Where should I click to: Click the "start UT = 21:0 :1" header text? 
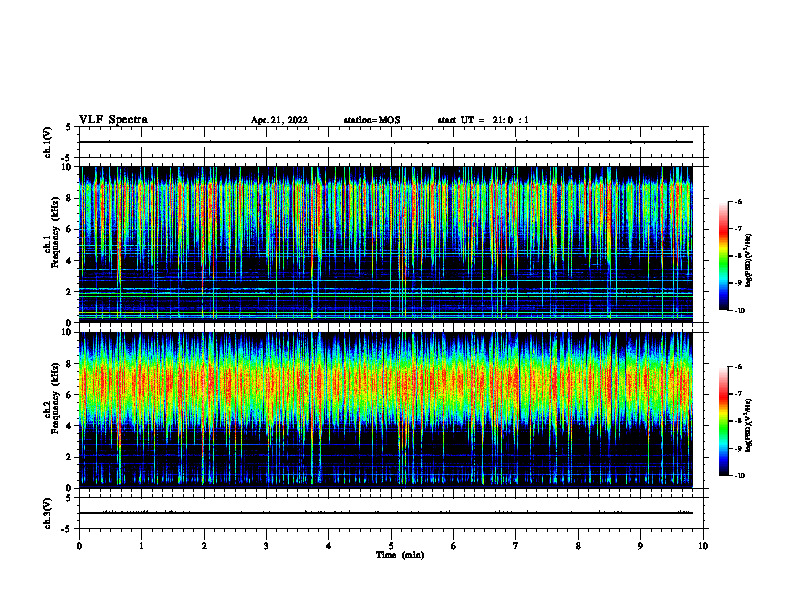tap(483, 120)
